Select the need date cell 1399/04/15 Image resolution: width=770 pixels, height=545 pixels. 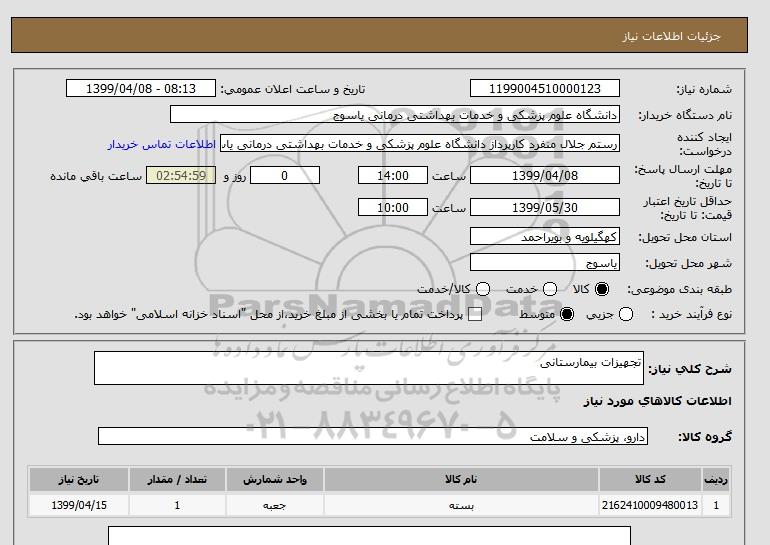coord(79,505)
